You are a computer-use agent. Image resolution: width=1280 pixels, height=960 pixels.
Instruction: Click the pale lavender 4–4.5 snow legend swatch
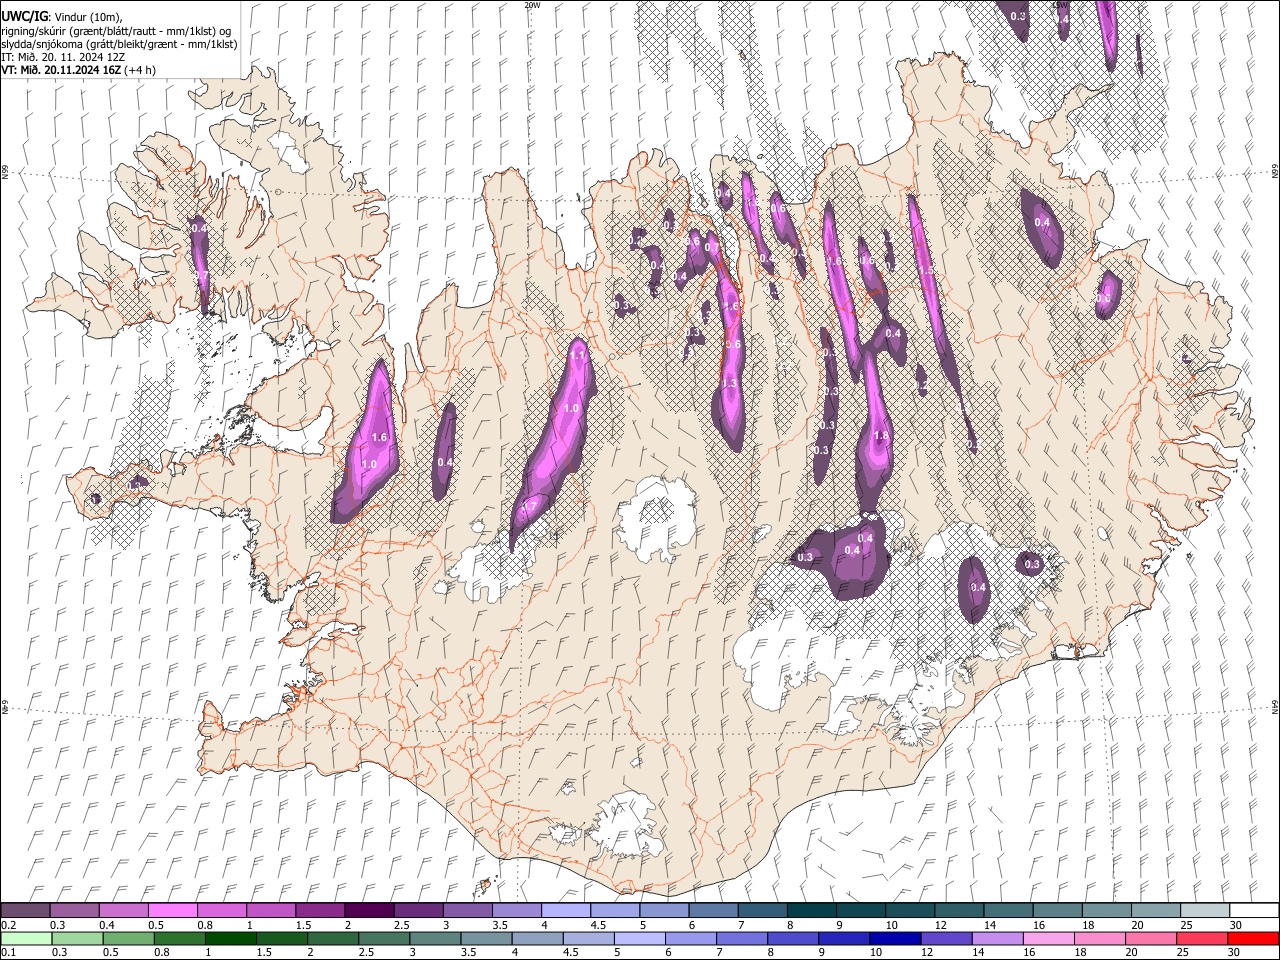click(565, 910)
